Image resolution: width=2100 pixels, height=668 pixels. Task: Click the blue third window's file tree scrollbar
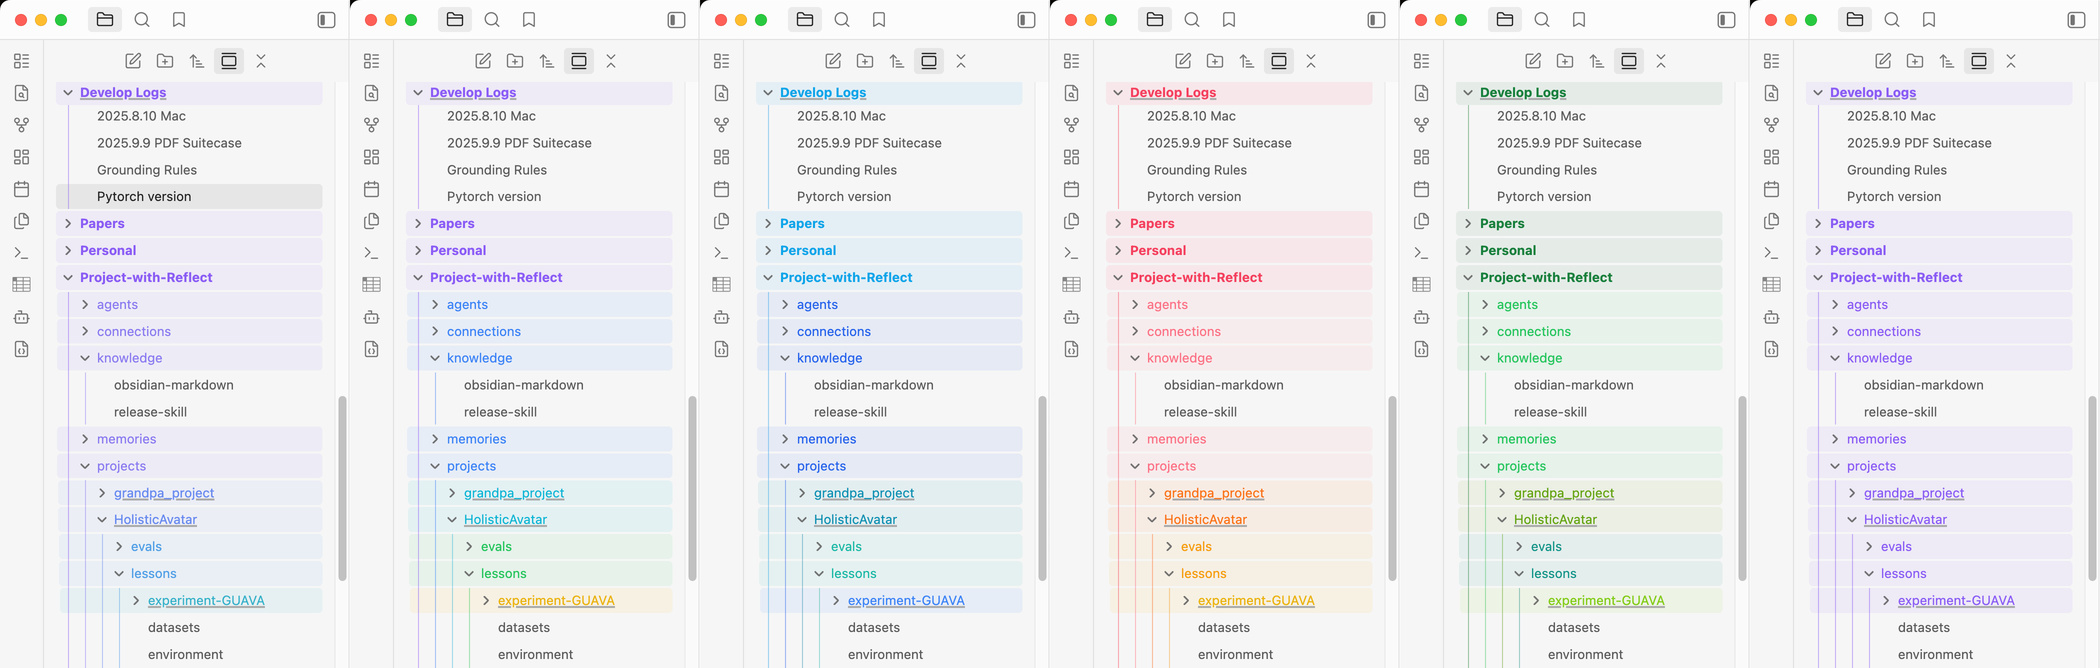pos(1042,488)
